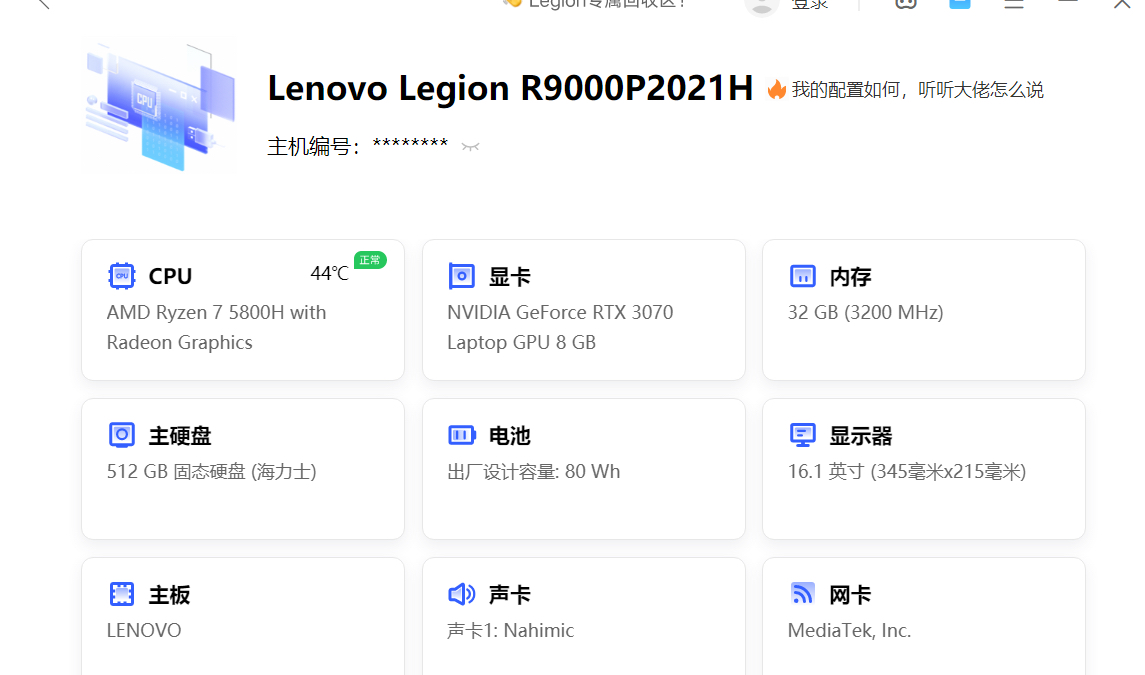Open the CPU card heading

click(170, 276)
